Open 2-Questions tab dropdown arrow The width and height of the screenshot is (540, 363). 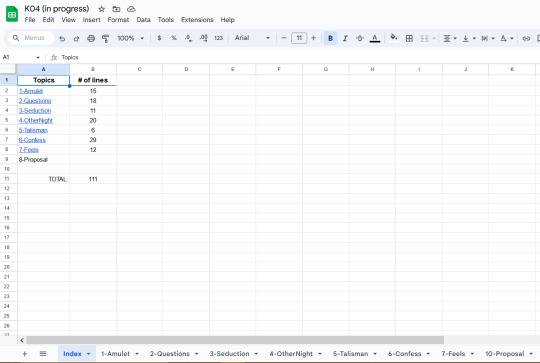click(196, 354)
